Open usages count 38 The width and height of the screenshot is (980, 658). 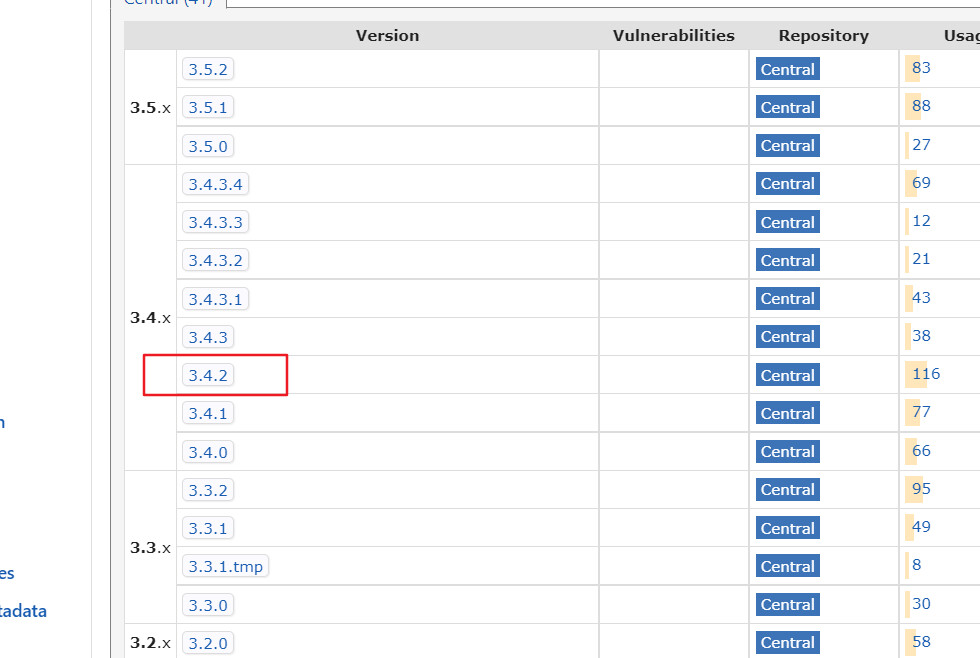coord(921,336)
